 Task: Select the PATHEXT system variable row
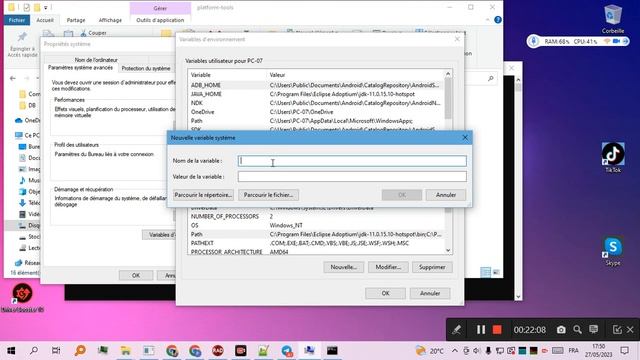pyautogui.click(x=316, y=243)
